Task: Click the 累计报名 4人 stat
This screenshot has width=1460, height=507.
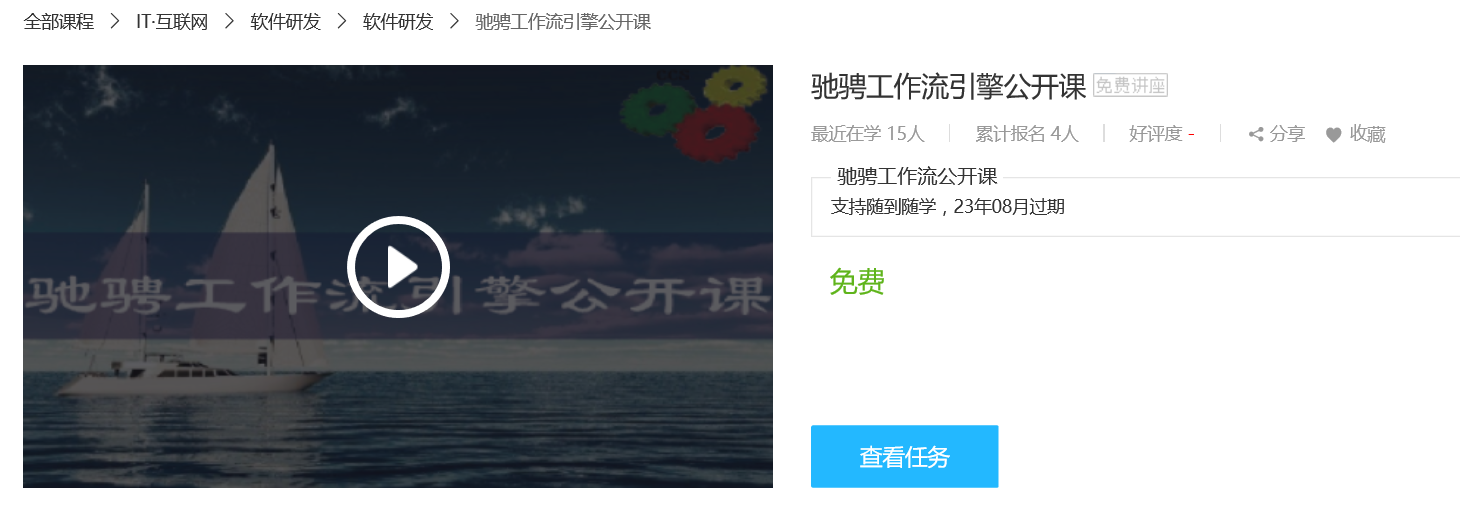Action: point(1026,134)
